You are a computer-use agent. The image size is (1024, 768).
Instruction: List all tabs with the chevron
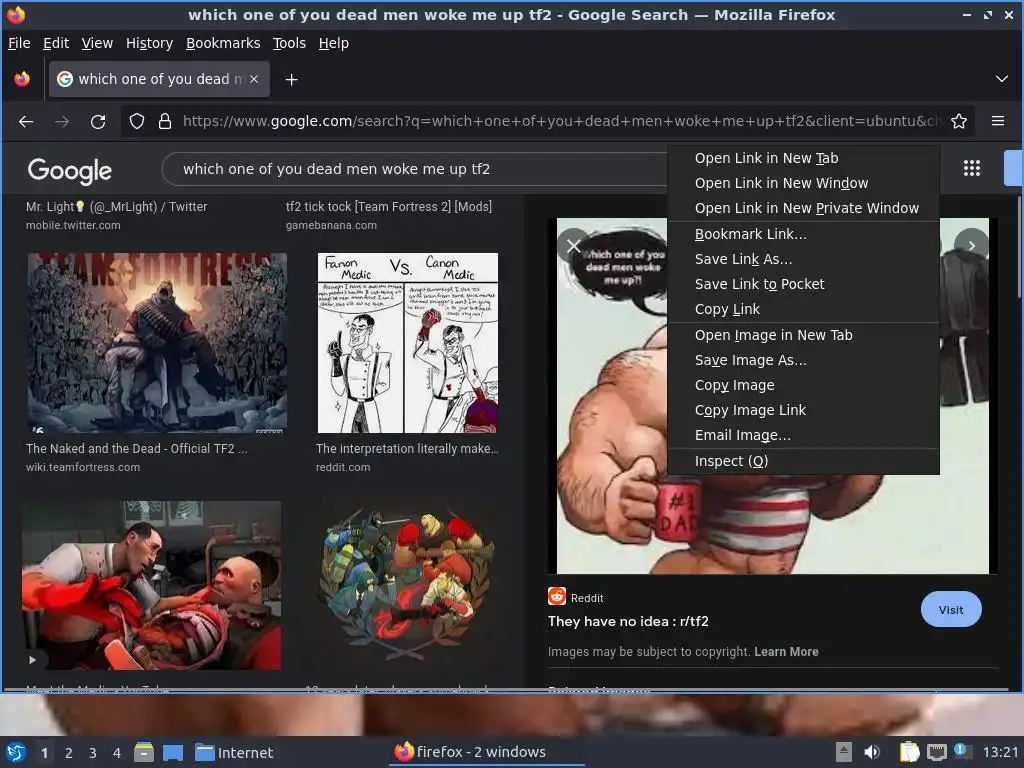[1001, 79]
